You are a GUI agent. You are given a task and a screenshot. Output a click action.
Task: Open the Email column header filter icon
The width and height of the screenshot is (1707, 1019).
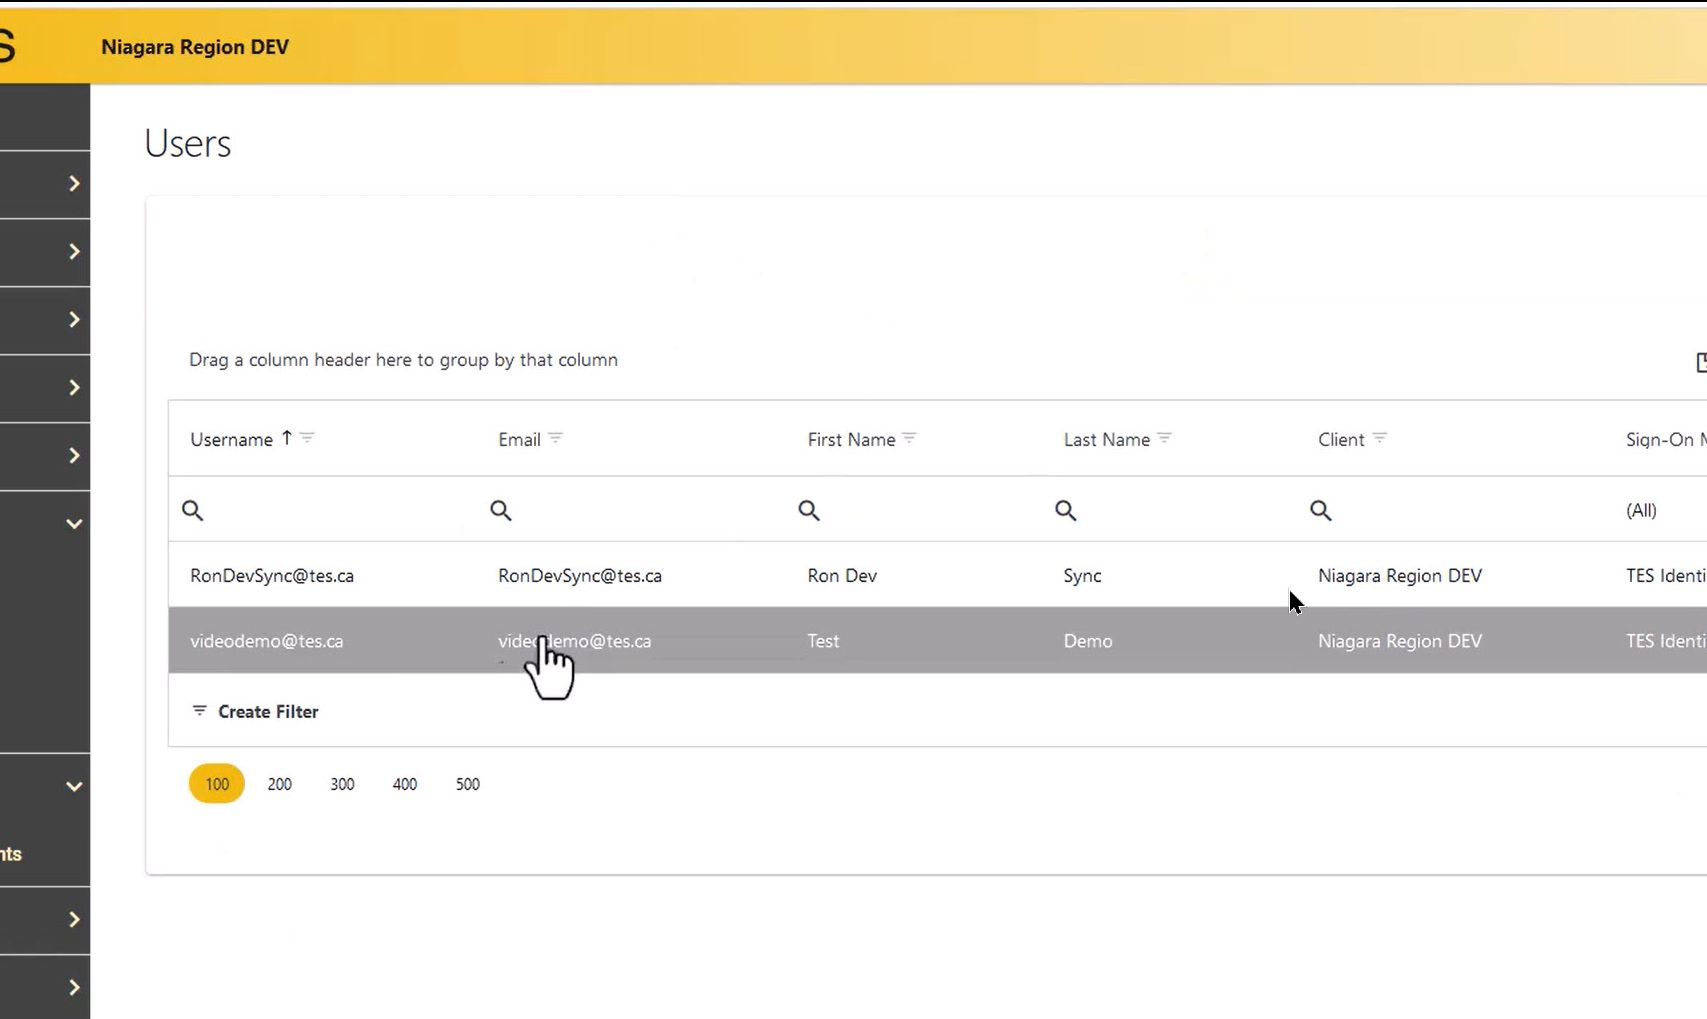556,438
